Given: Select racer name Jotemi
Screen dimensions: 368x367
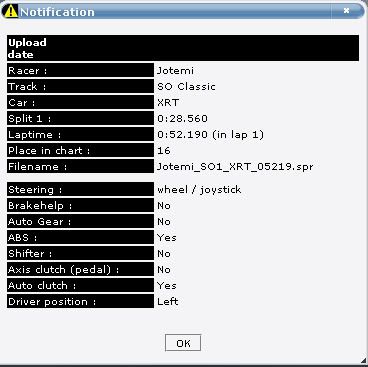Looking at the screenshot, I should [175, 71].
